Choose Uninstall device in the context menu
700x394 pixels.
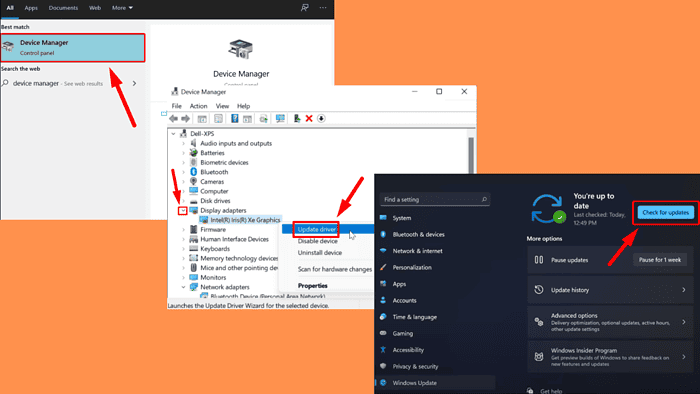(320, 253)
